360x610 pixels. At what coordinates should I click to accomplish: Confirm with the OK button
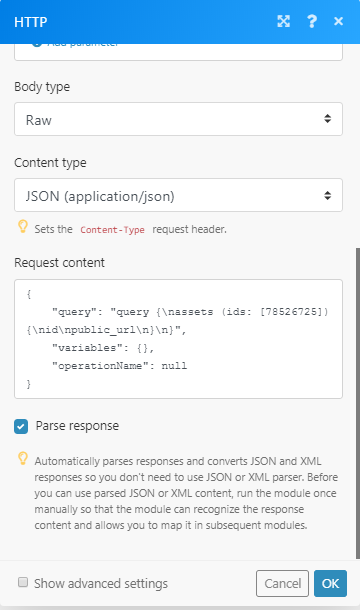[330, 583]
